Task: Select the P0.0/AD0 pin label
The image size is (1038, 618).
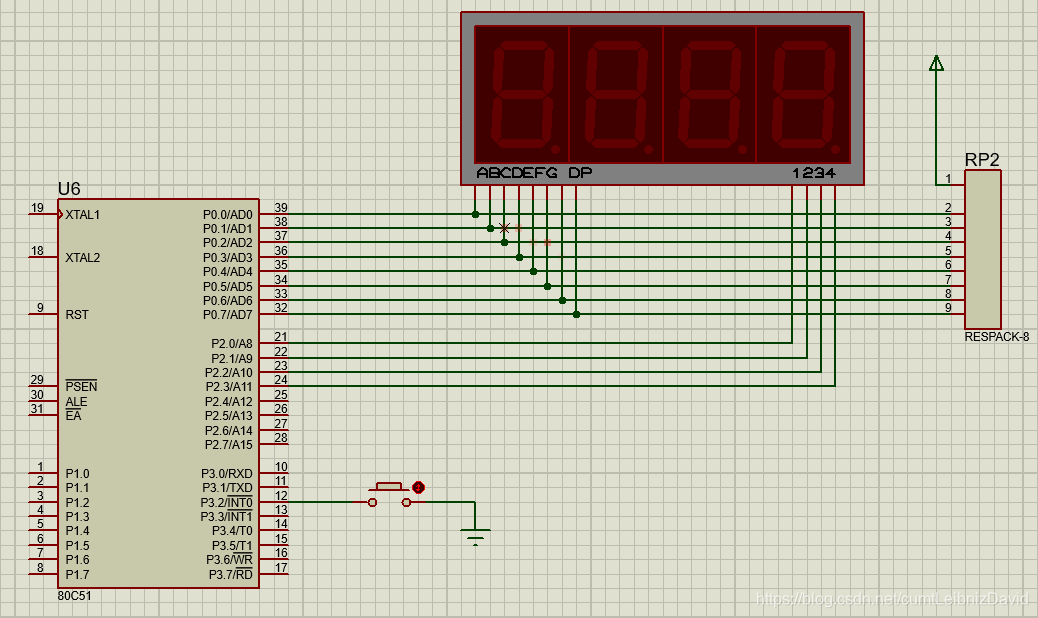Action: tap(227, 215)
